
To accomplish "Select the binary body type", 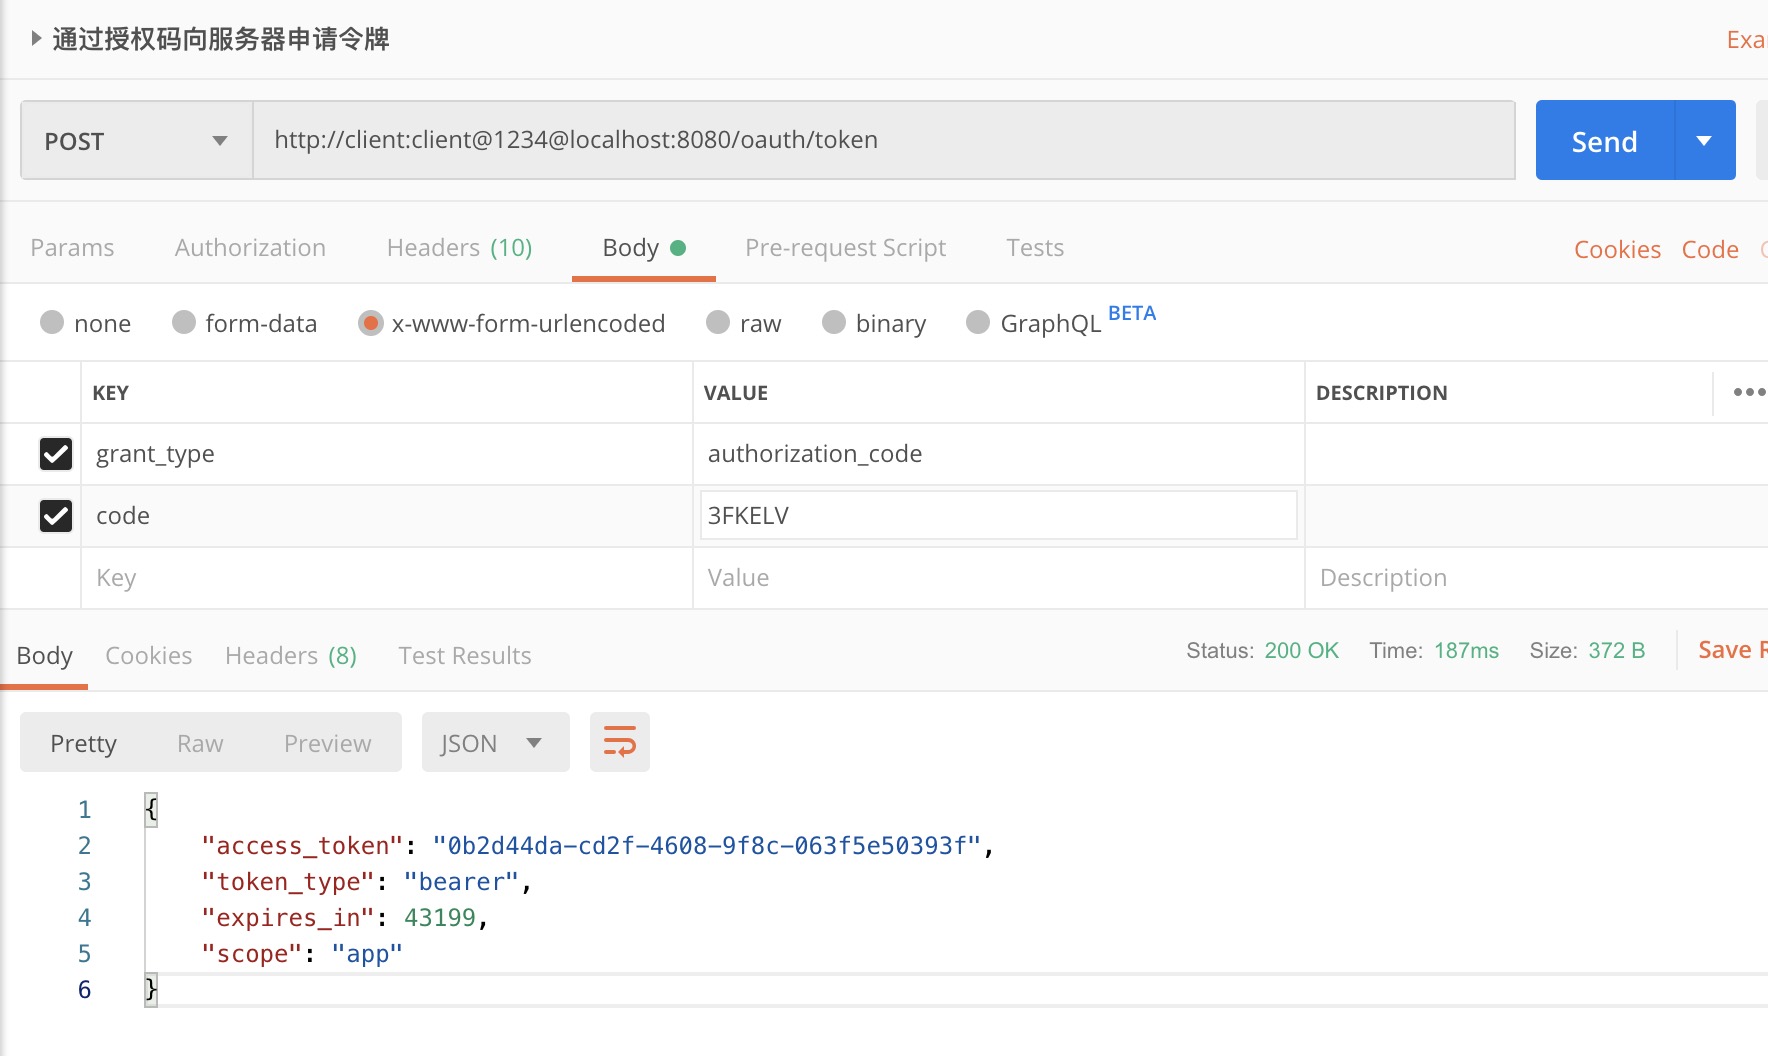I will pyautogui.click(x=875, y=323).
